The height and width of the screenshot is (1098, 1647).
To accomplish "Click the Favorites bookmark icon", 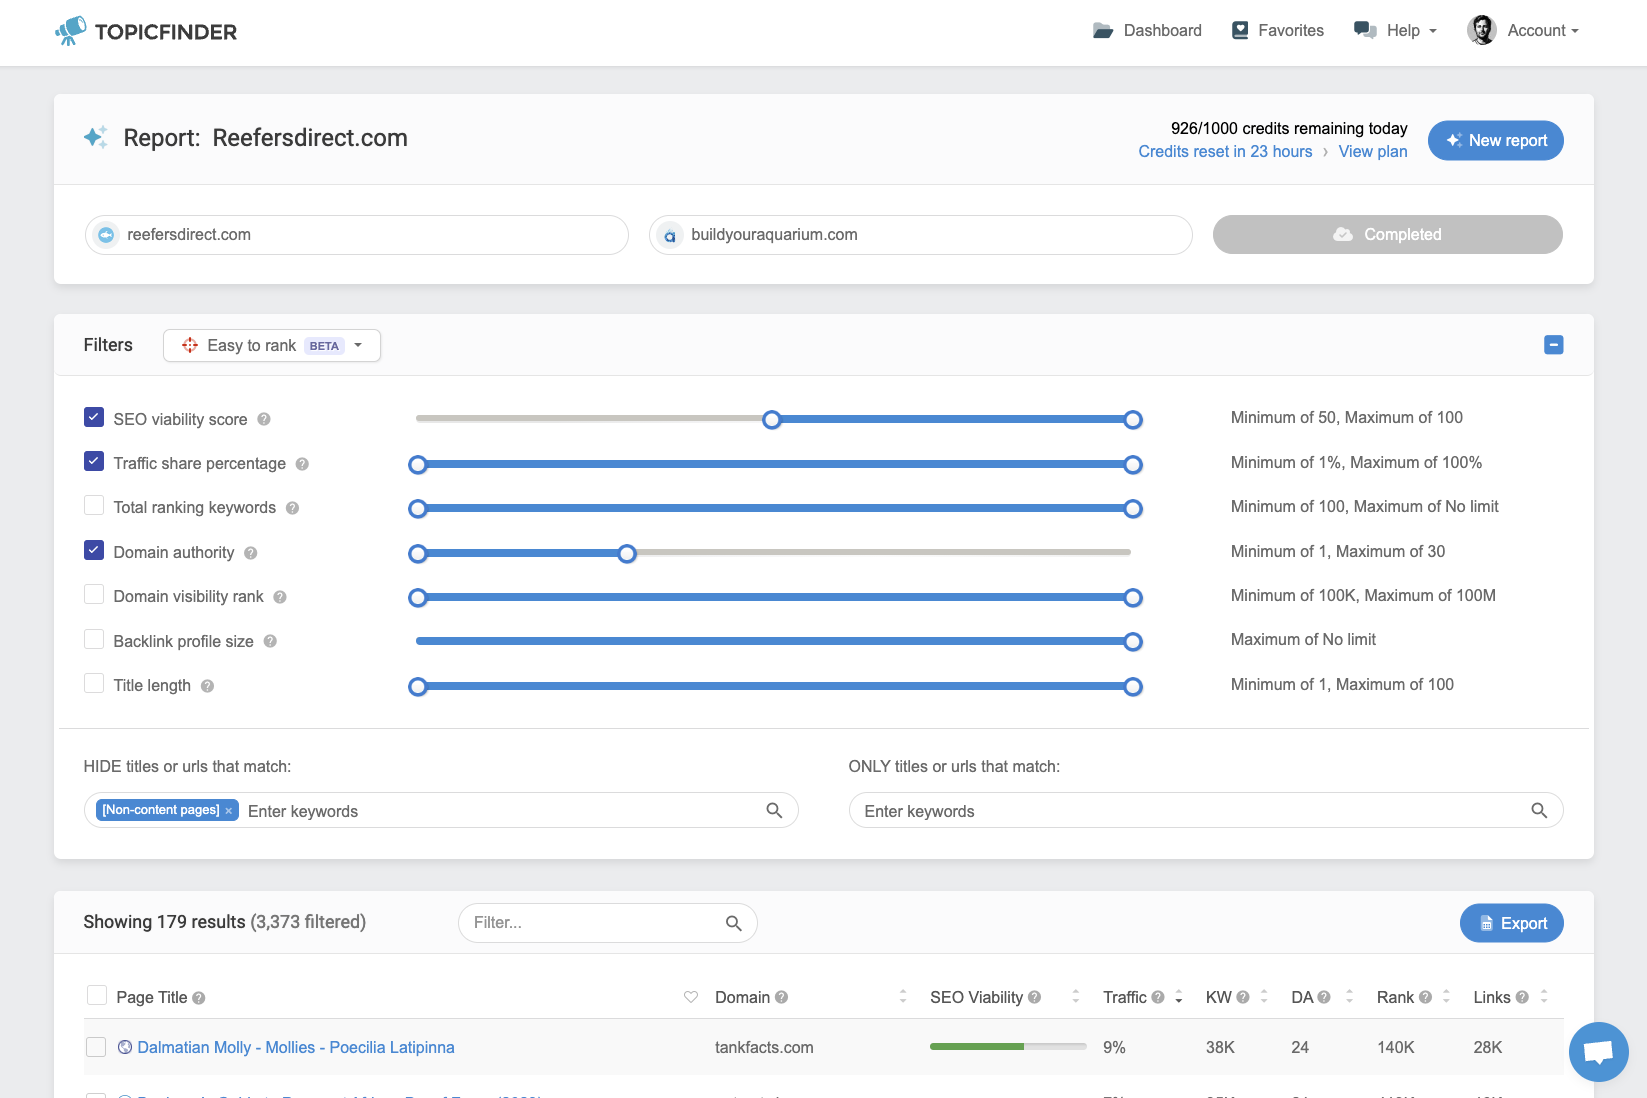I will click(x=1240, y=31).
